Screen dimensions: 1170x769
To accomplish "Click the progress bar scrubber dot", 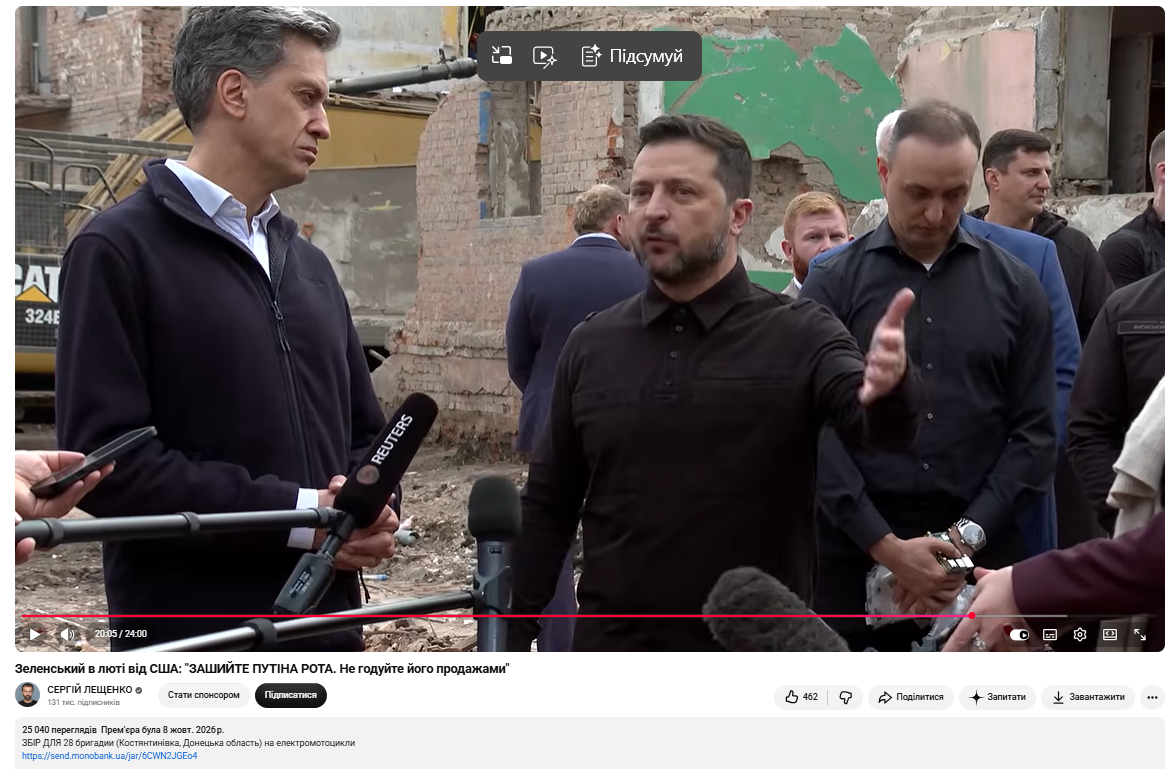I will (972, 616).
